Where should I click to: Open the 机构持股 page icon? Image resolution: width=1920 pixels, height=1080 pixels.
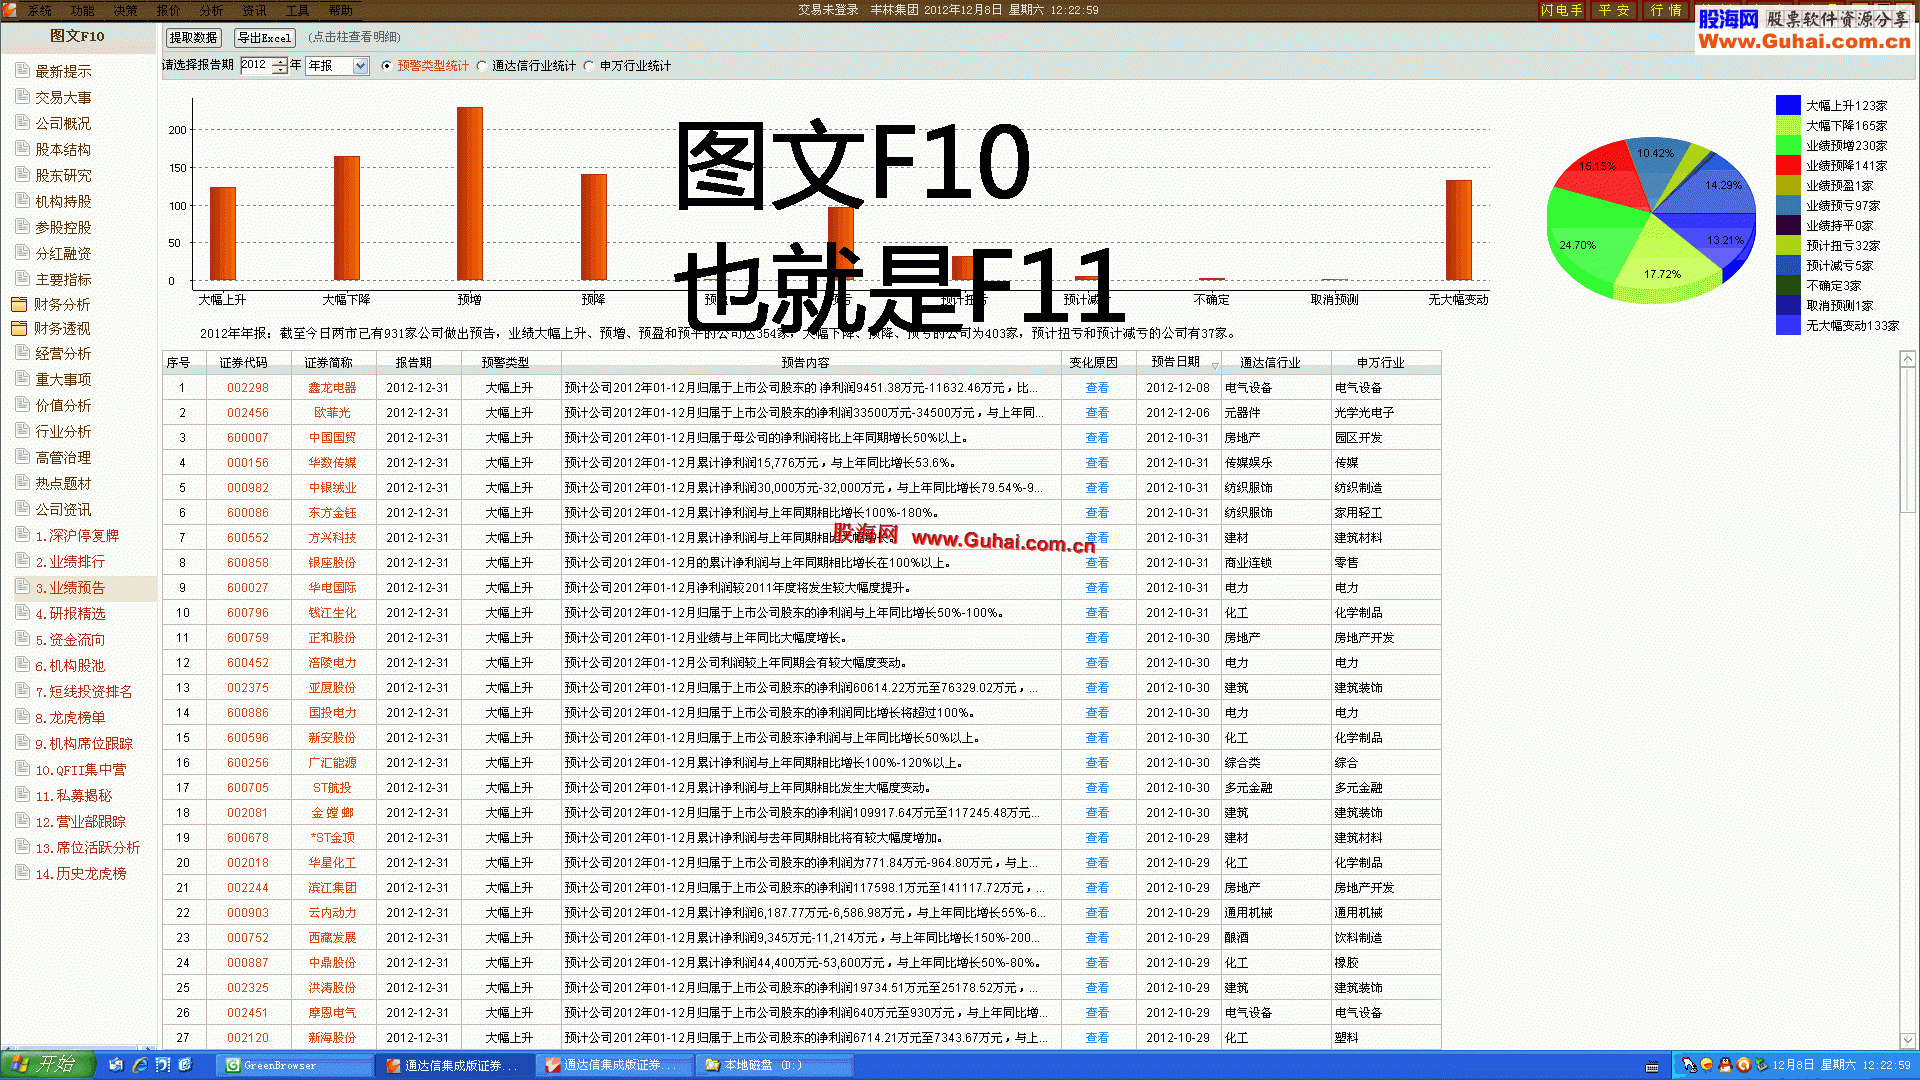[x=22, y=200]
